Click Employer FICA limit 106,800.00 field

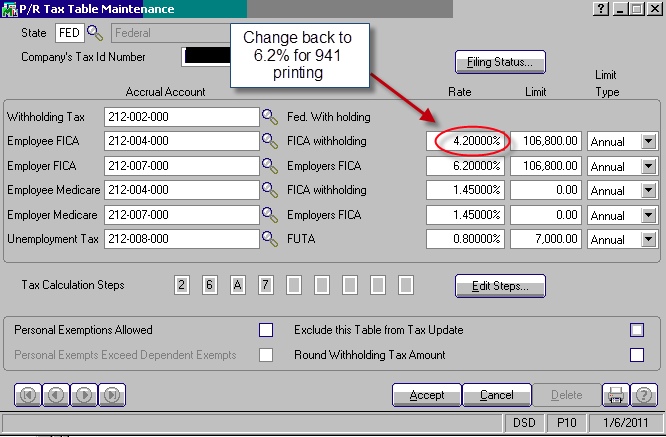click(546, 166)
